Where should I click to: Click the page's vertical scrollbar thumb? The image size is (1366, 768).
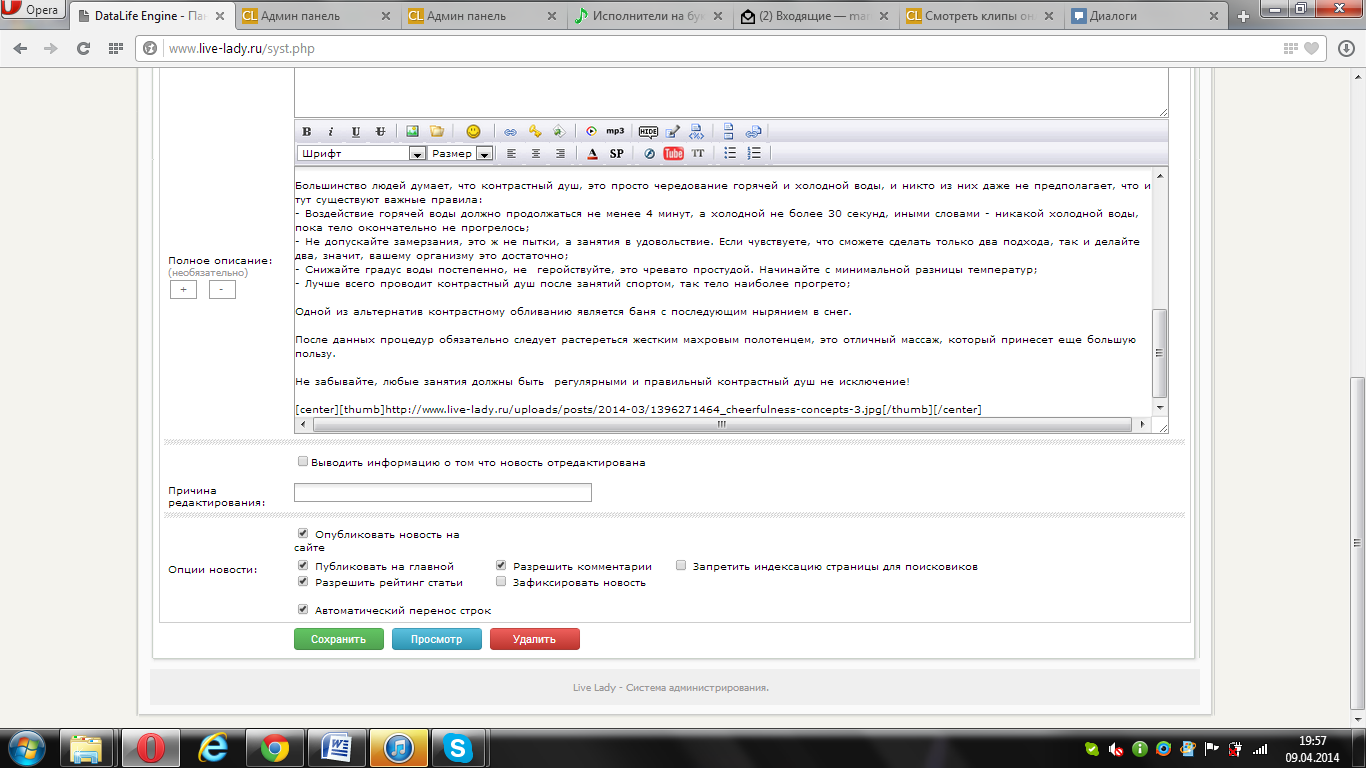[1357, 542]
